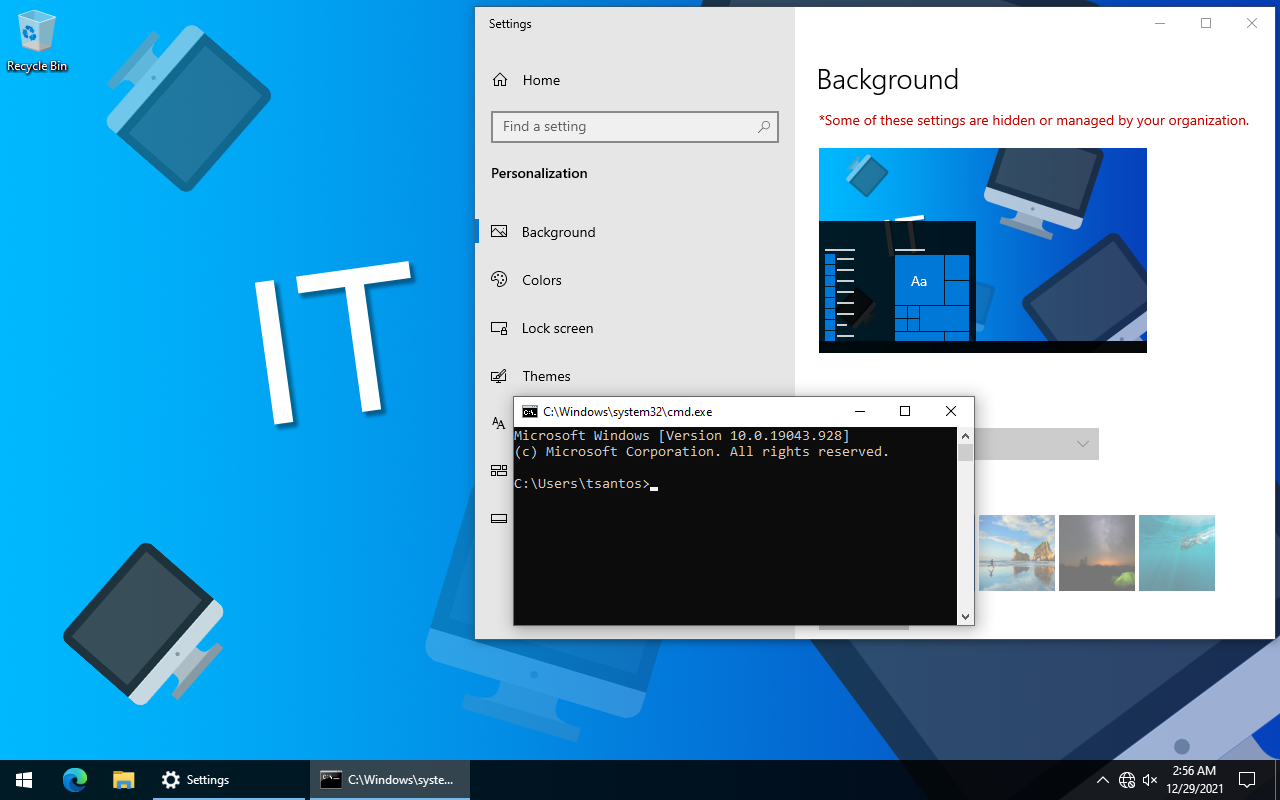This screenshot has width=1280, height=800.
Task: Open Lock screen settings
Action: tap(557, 328)
